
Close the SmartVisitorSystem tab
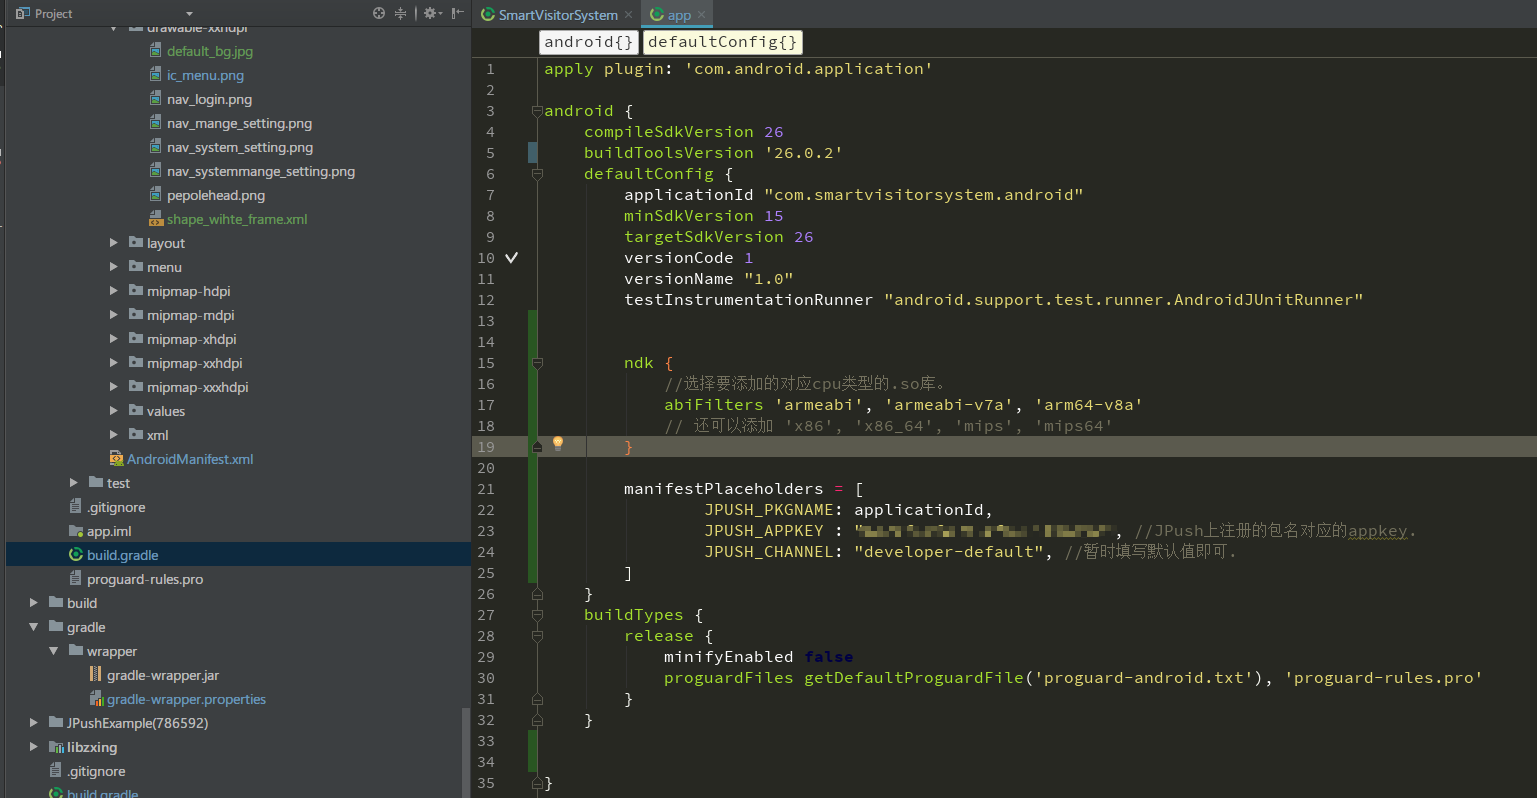[628, 15]
